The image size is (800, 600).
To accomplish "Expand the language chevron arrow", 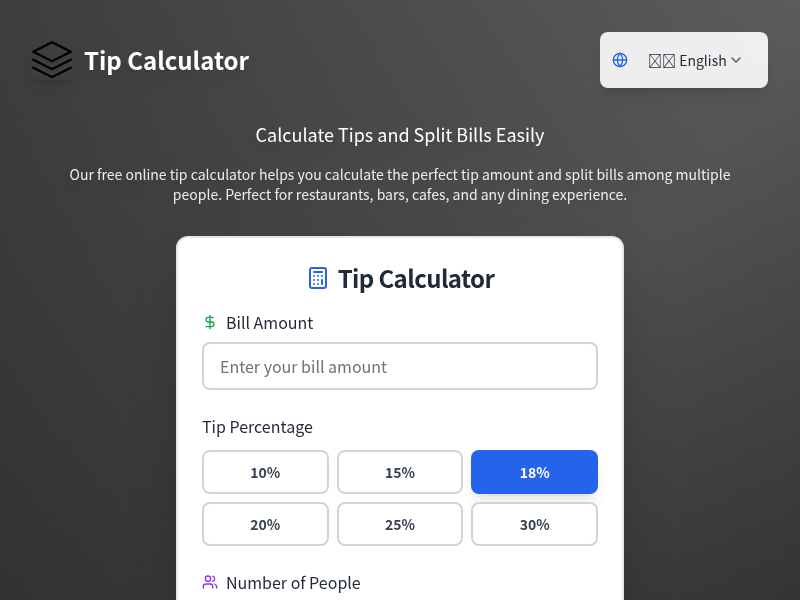I will tap(736, 60).
